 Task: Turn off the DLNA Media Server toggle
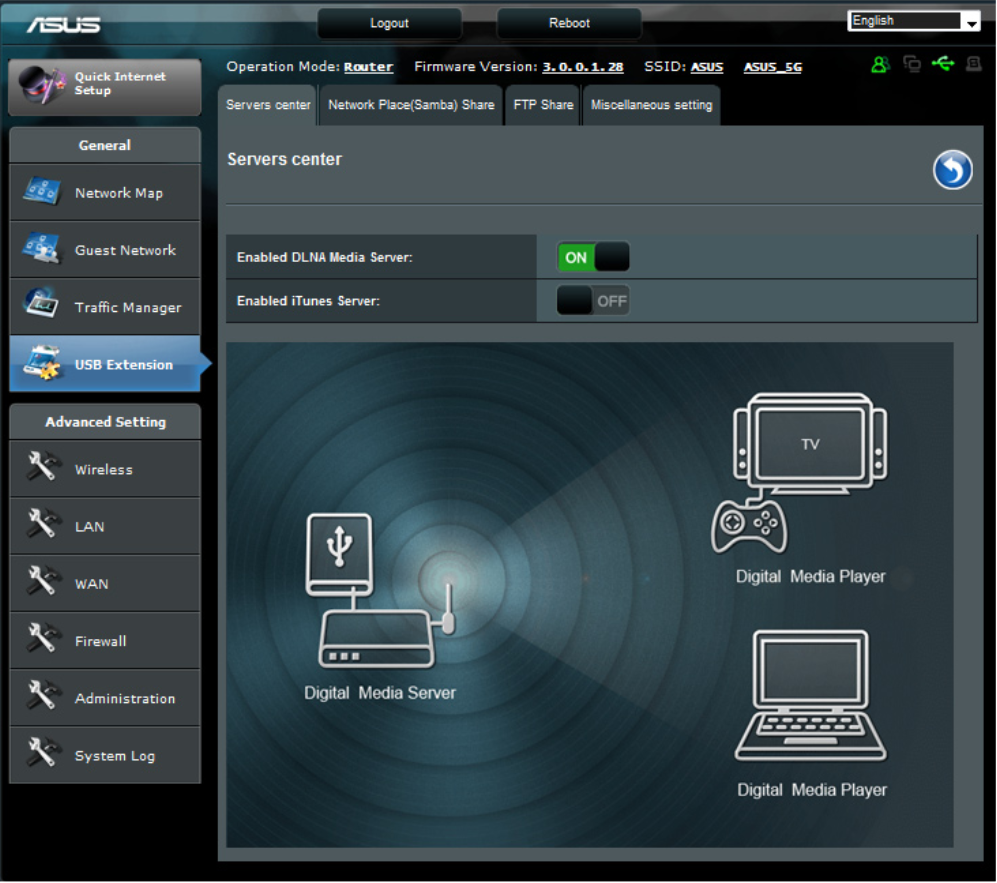(593, 258)
